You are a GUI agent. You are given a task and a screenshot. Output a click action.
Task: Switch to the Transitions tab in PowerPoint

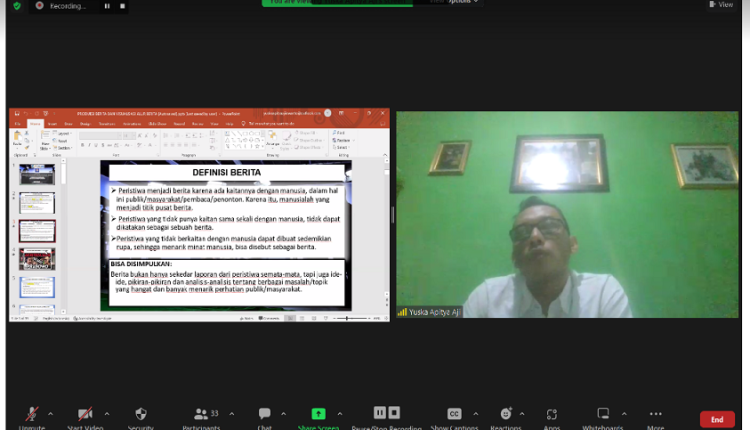coord(107,124)
